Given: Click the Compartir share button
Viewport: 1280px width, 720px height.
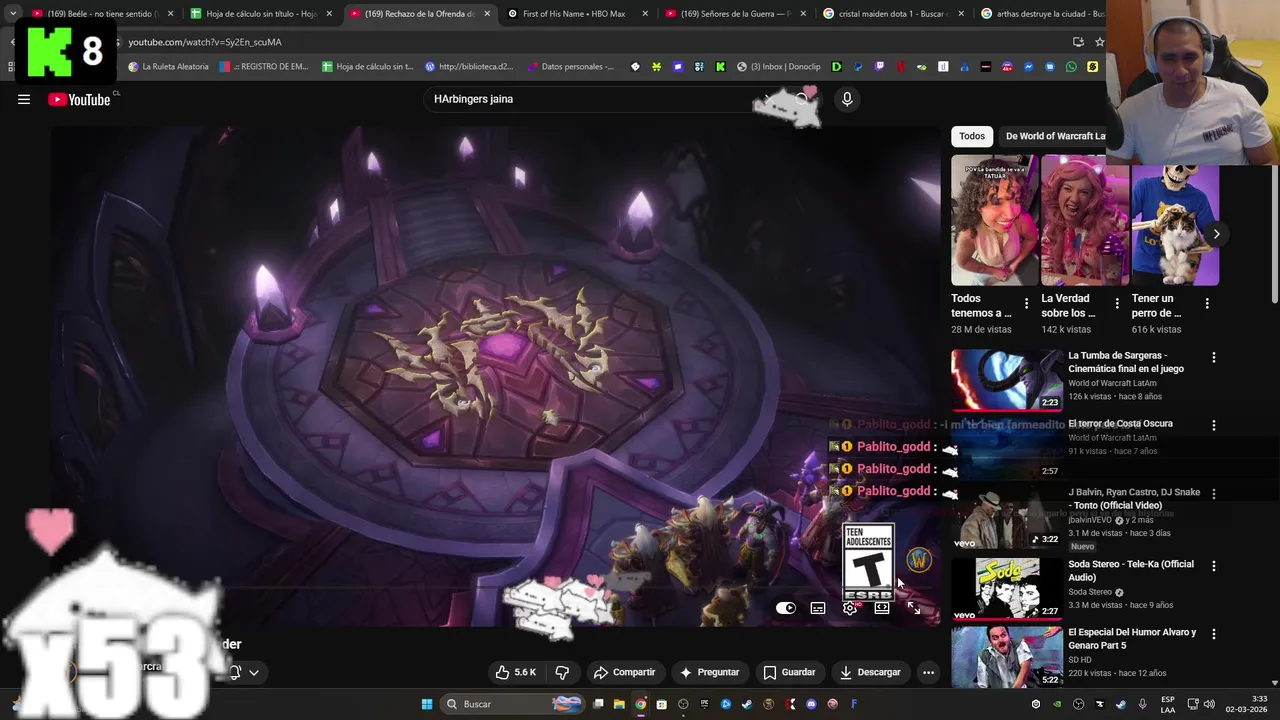Looking at the screenshot, I should pos(624,672).
